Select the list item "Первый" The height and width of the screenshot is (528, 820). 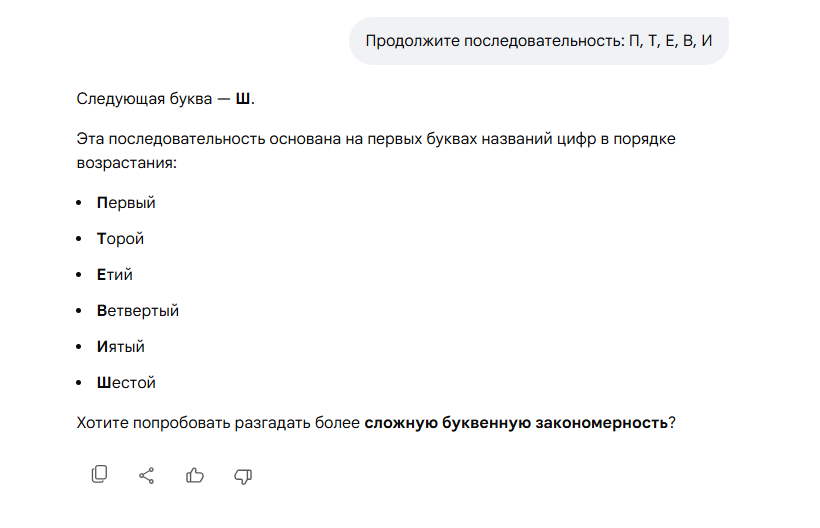tap(126, 203)
